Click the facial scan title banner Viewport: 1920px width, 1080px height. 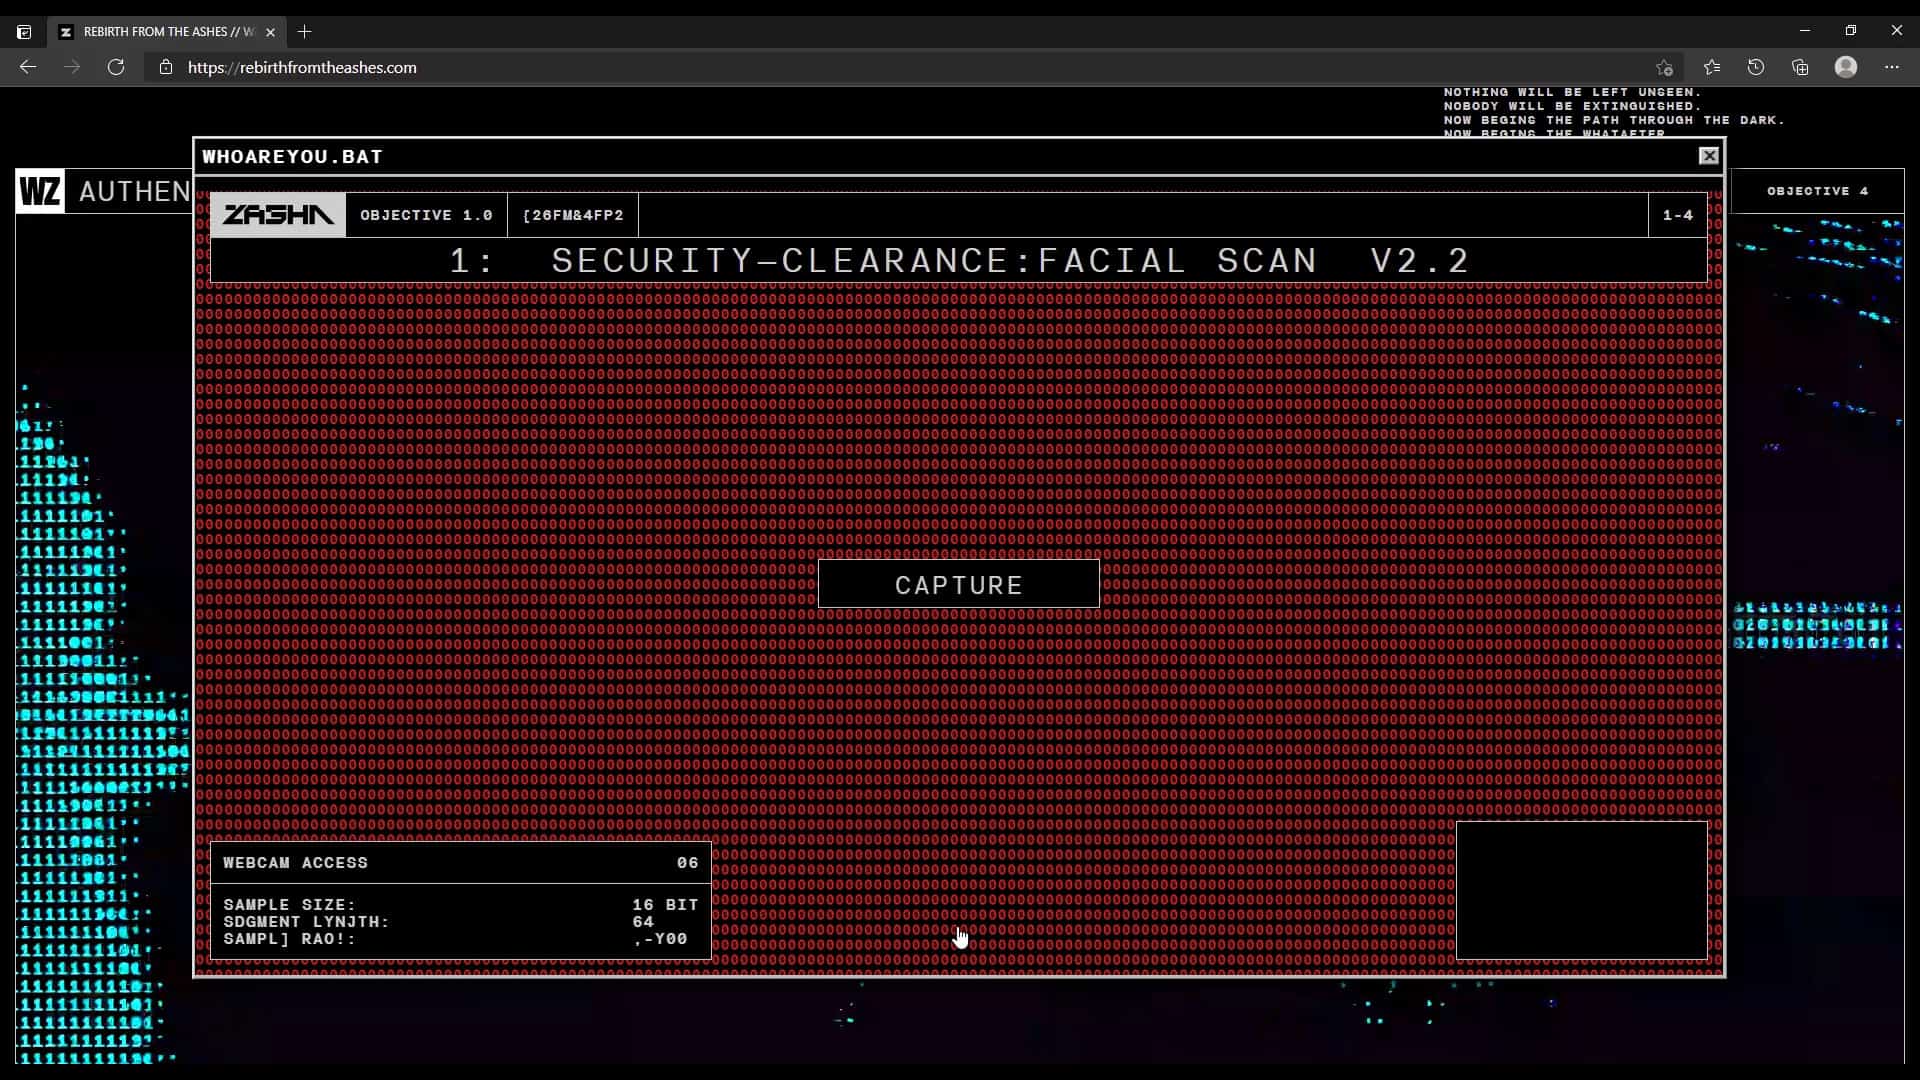(958, 261)
